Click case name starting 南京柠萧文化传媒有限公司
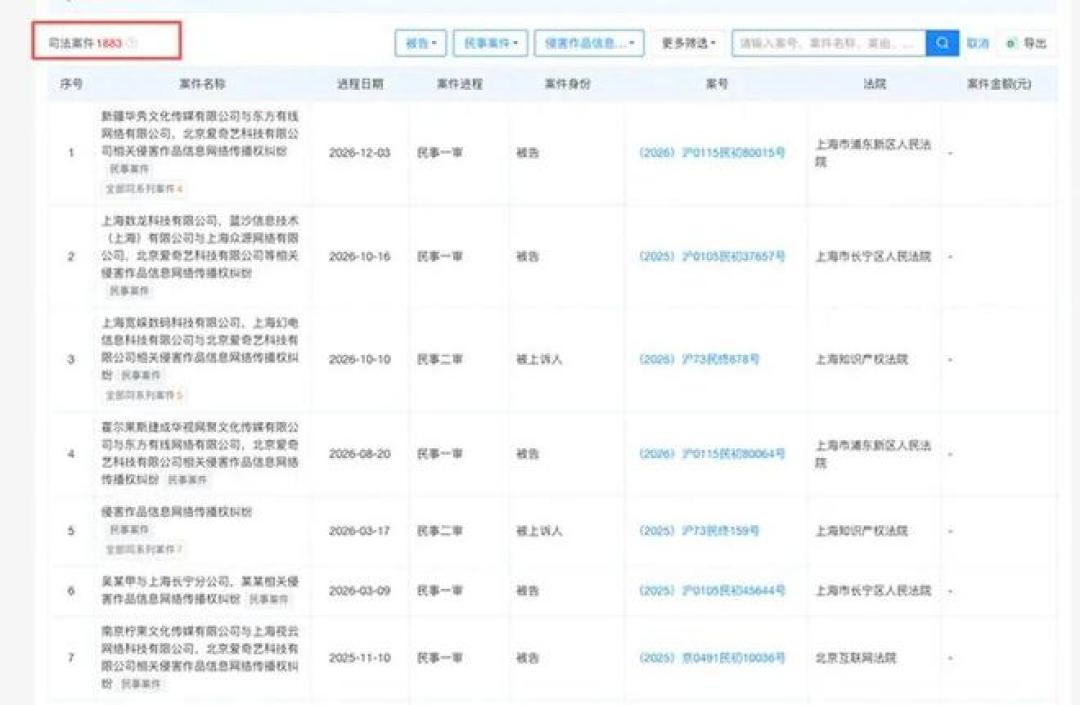This screenshot has width=1080, height=705. click(x=200, y=657)
